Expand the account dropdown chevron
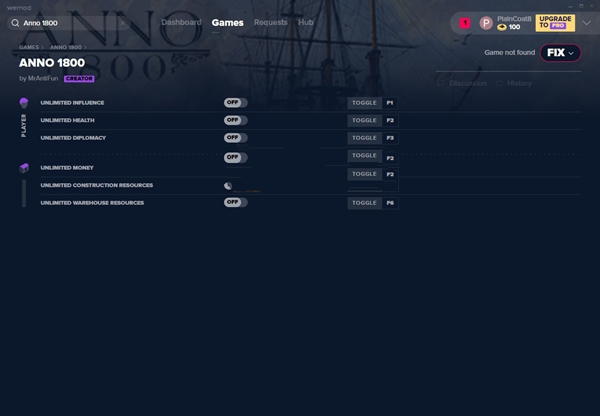Viewport: 600px width, 416px height. pyautogui.click(x=586, y=23)
